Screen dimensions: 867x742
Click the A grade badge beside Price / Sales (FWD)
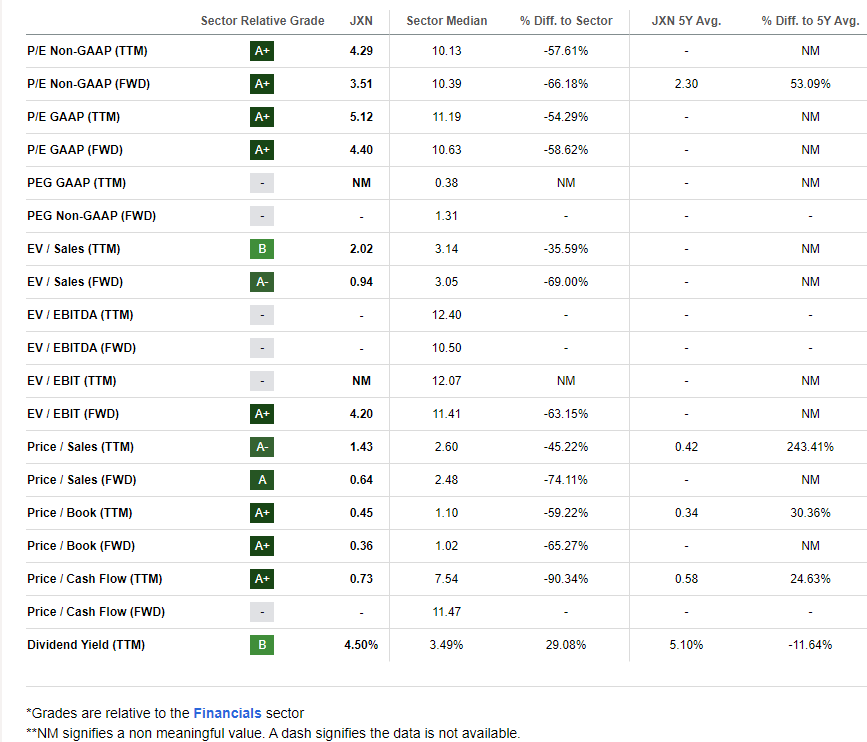[x=261, y=479]
